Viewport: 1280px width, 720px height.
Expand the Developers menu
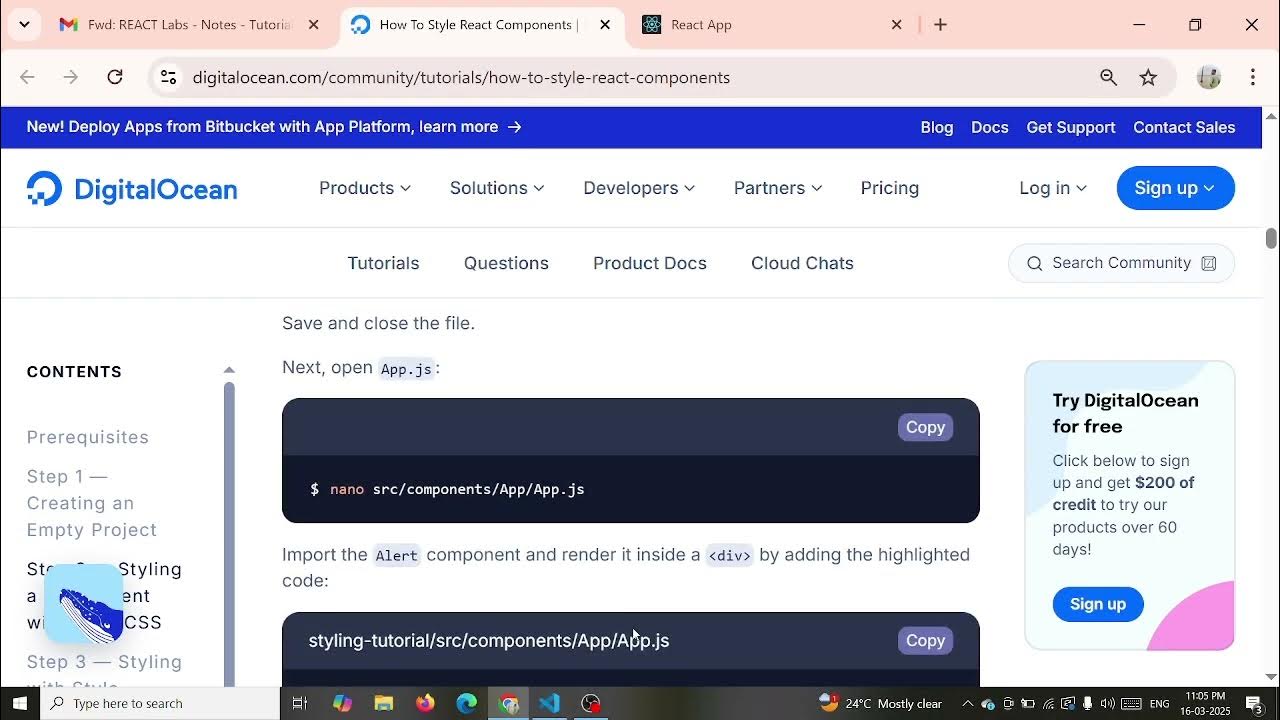click(639, 188)
